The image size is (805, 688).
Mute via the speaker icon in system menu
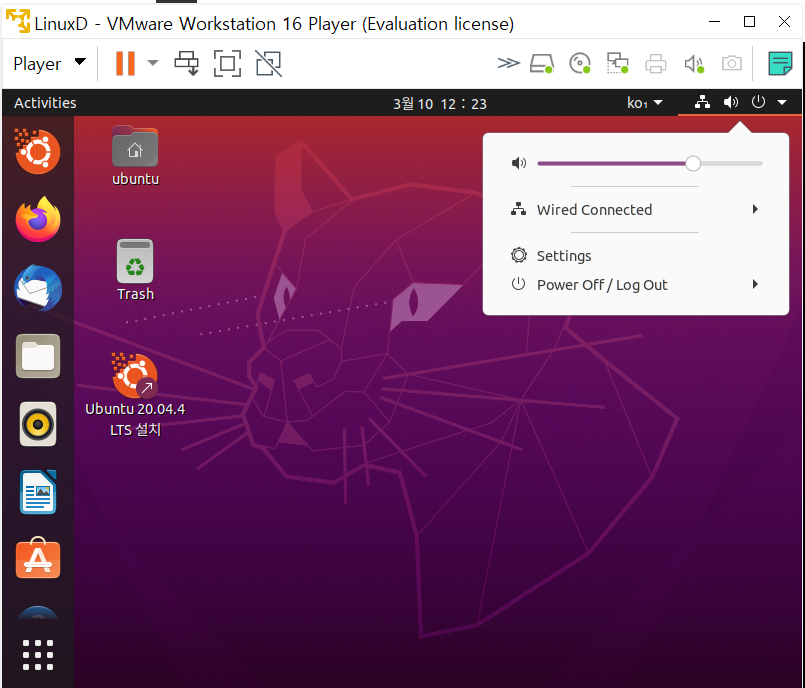pos(519,163)
